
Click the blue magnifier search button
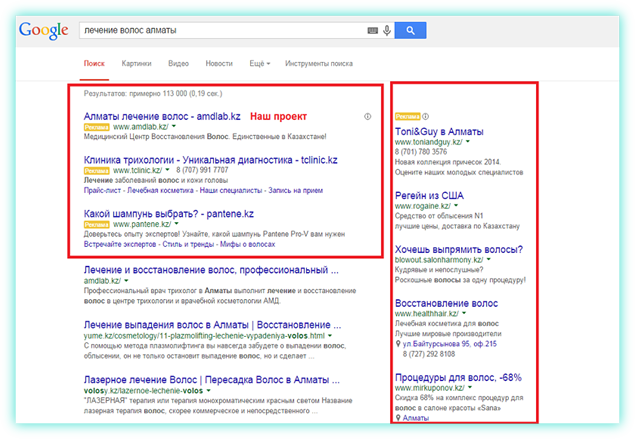(x=410, y=30)
